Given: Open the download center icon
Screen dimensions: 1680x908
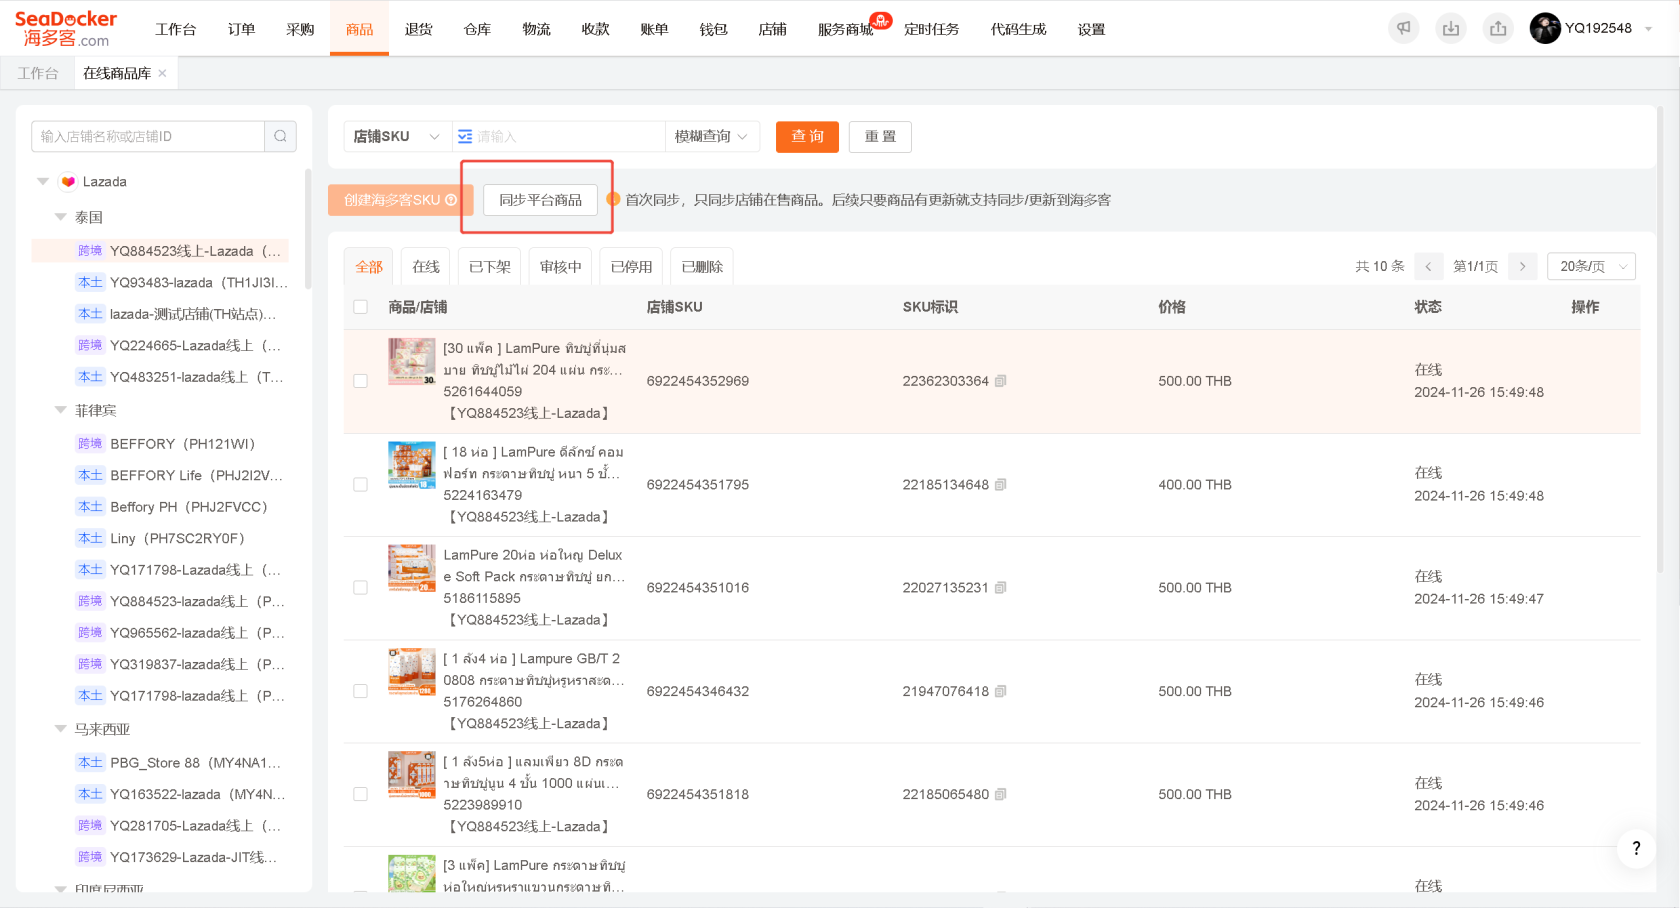Looking at the screenshot, I should (x=1451, y=29).
